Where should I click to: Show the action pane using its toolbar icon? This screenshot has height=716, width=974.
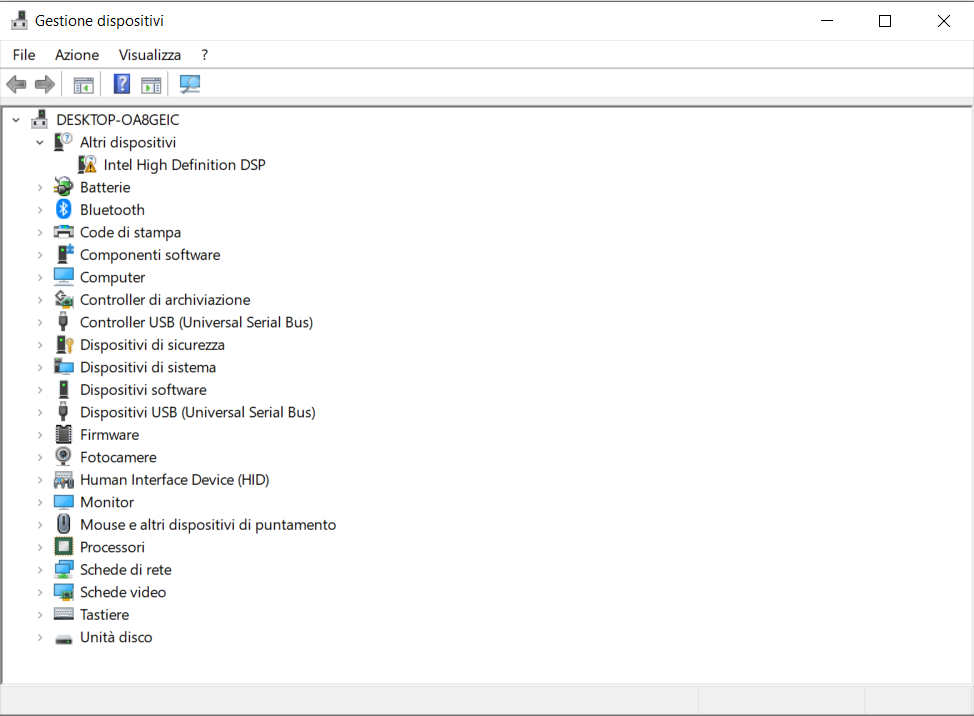151,84
